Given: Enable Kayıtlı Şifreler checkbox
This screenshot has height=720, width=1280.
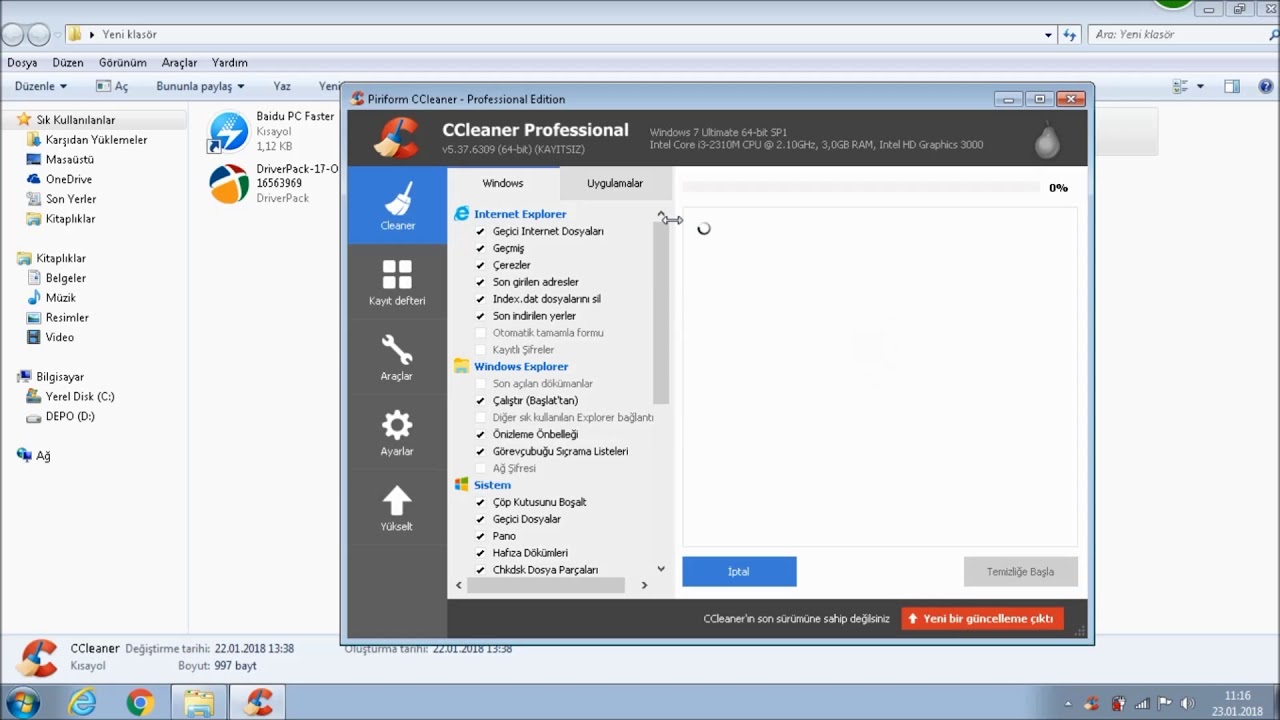Looking at the screenshot, I should tap(480, 350).
